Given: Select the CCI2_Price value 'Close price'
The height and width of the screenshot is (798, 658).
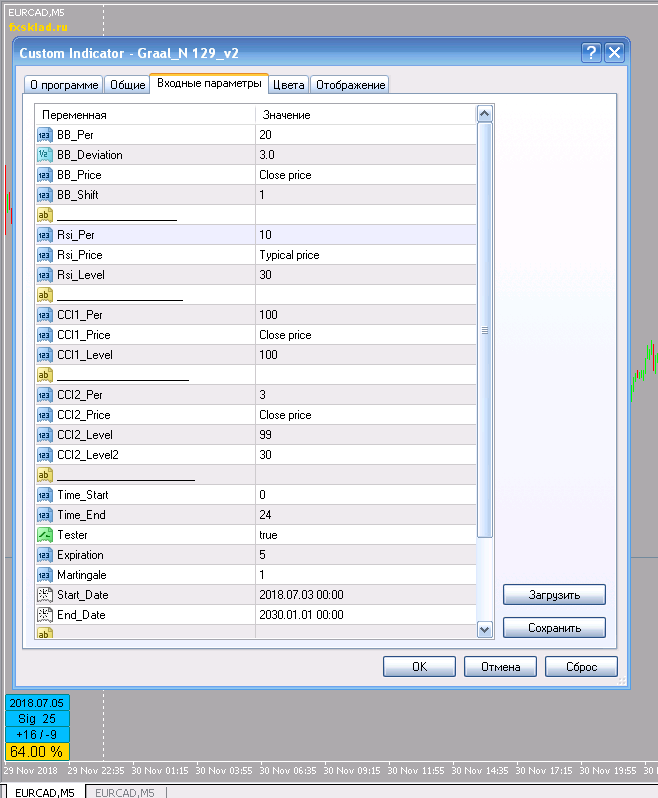Looking at the screenshot, I should (x=285, y=415).
